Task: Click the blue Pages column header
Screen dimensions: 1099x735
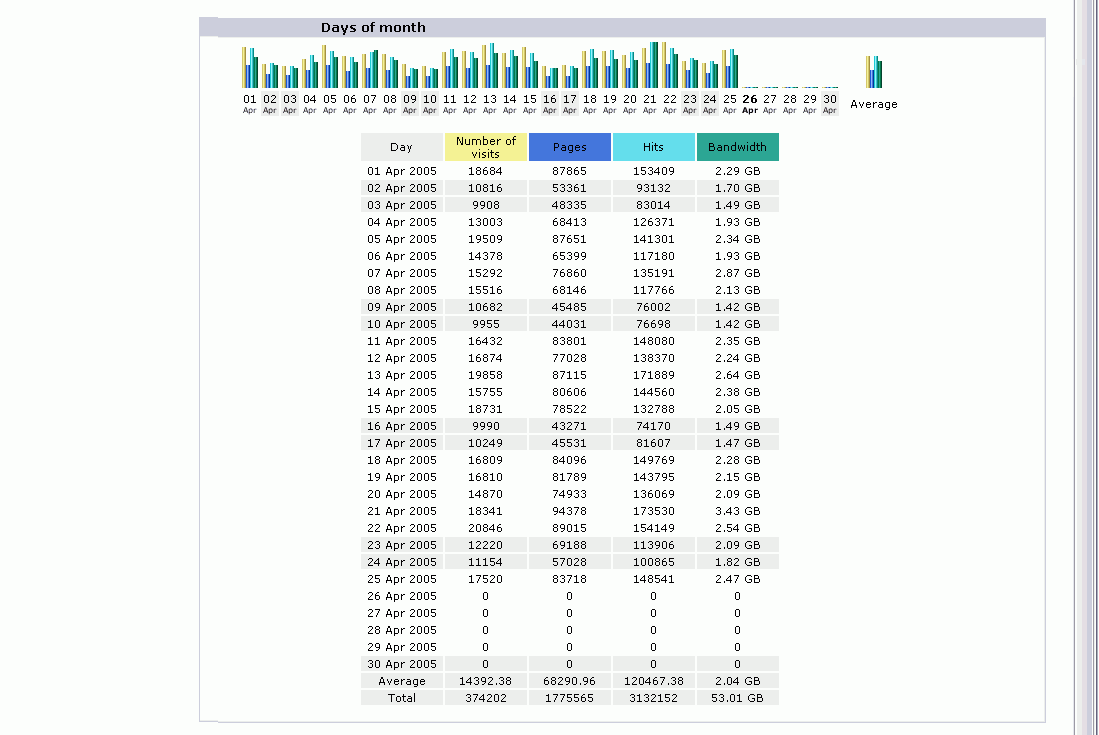Action: tap(569, 147)
